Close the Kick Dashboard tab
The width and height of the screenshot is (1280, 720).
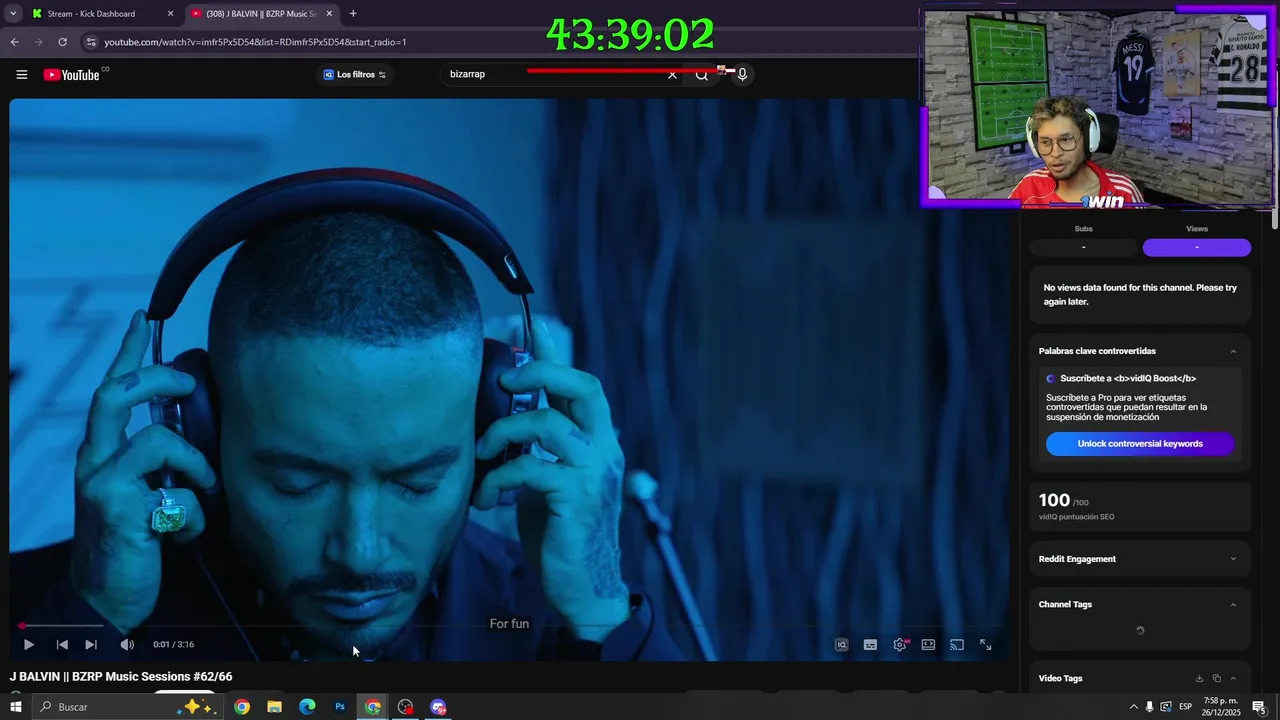tap(170, 14)
